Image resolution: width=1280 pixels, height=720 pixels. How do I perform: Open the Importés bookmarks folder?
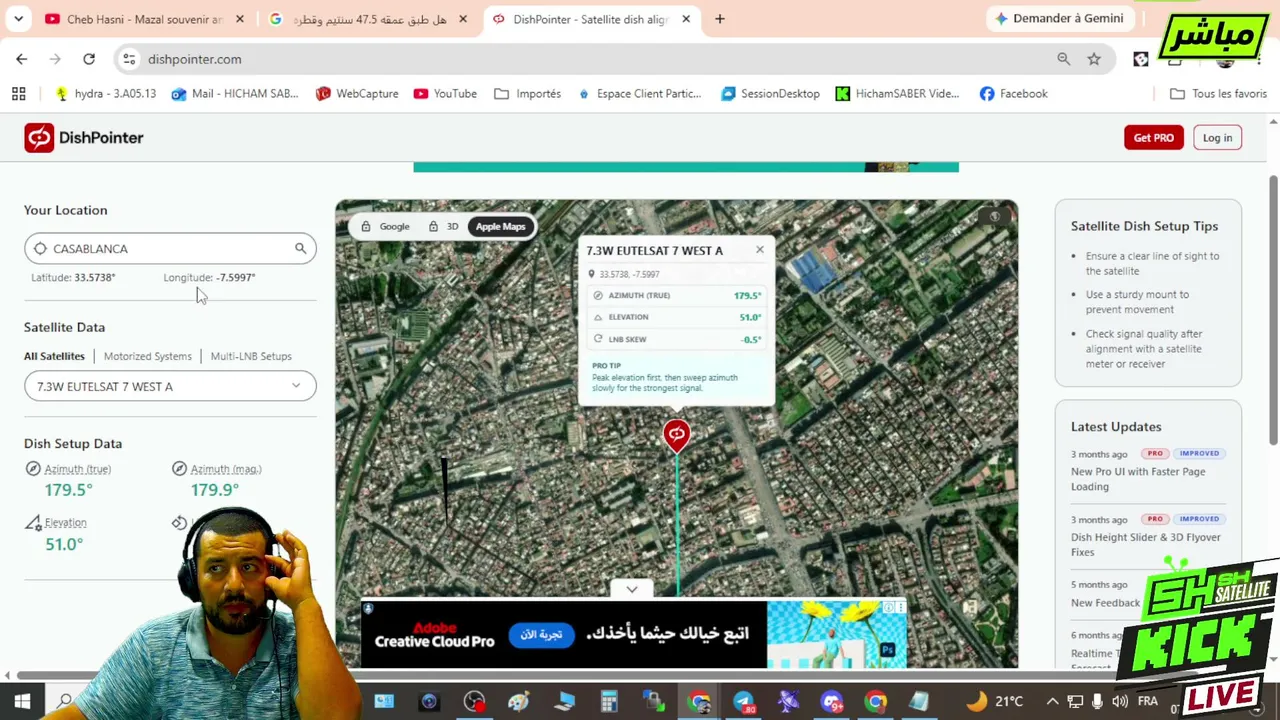tap(527, 93)
